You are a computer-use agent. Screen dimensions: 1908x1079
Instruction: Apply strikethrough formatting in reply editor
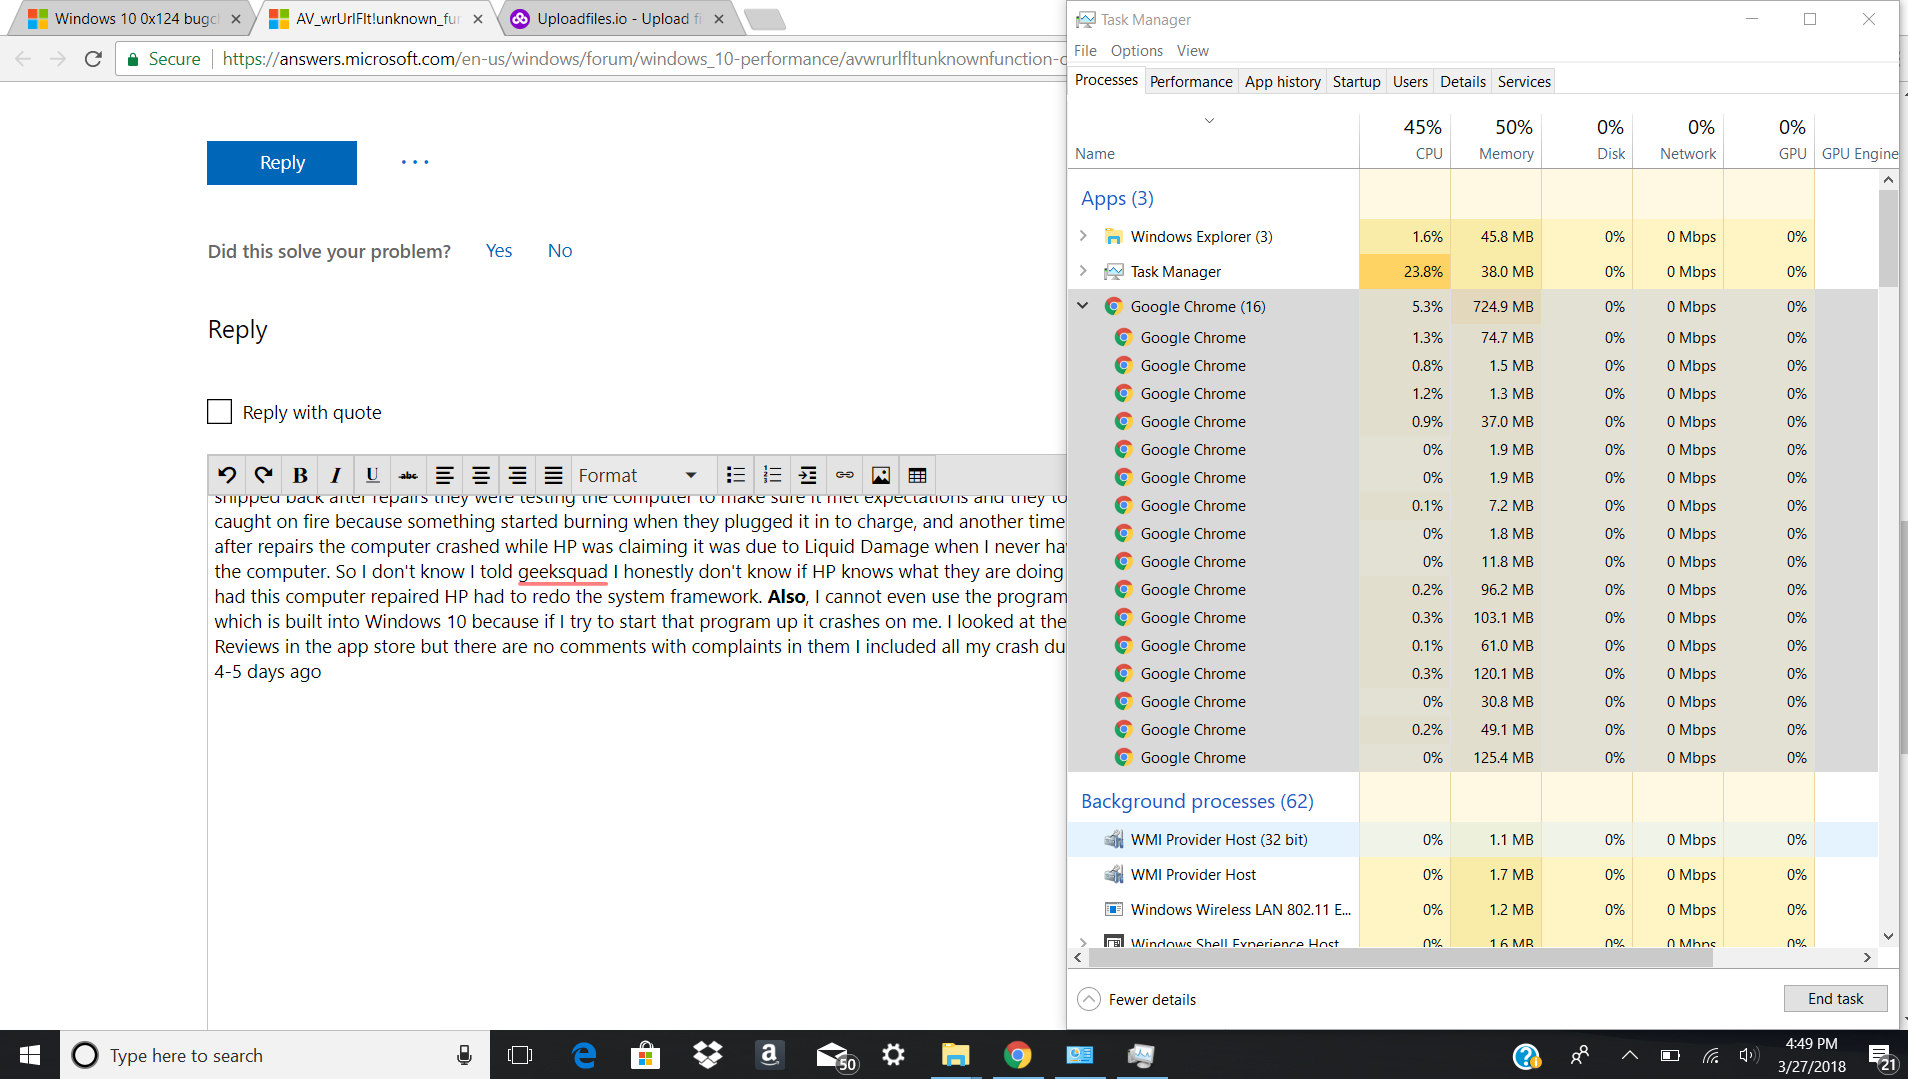point(408,475)
